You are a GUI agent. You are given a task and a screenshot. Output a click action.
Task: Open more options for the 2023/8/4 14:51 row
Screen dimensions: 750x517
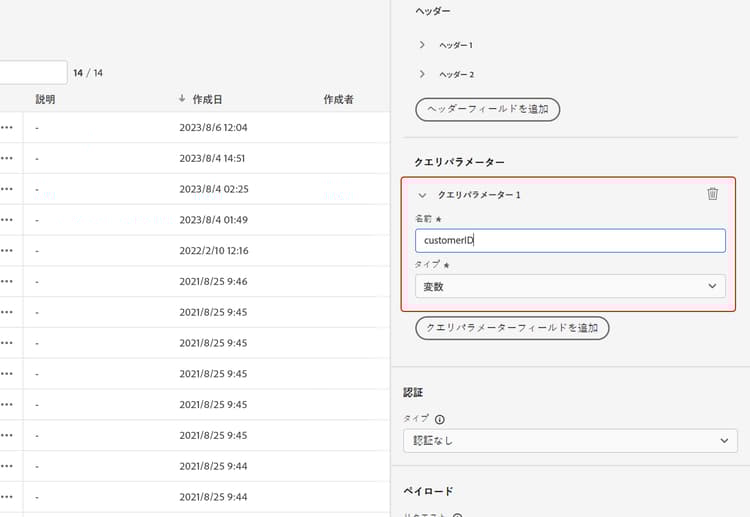point(7,159)
